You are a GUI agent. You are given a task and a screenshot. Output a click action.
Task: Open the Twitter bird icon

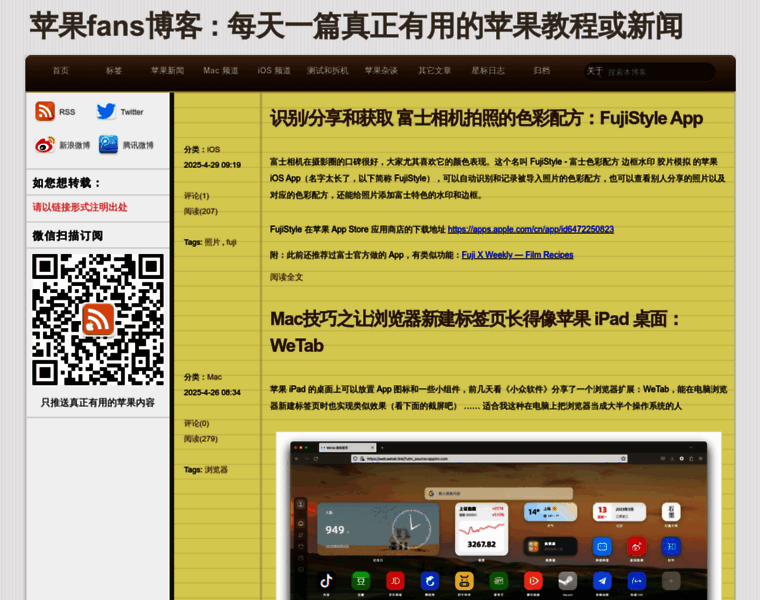tap(106, 111)
